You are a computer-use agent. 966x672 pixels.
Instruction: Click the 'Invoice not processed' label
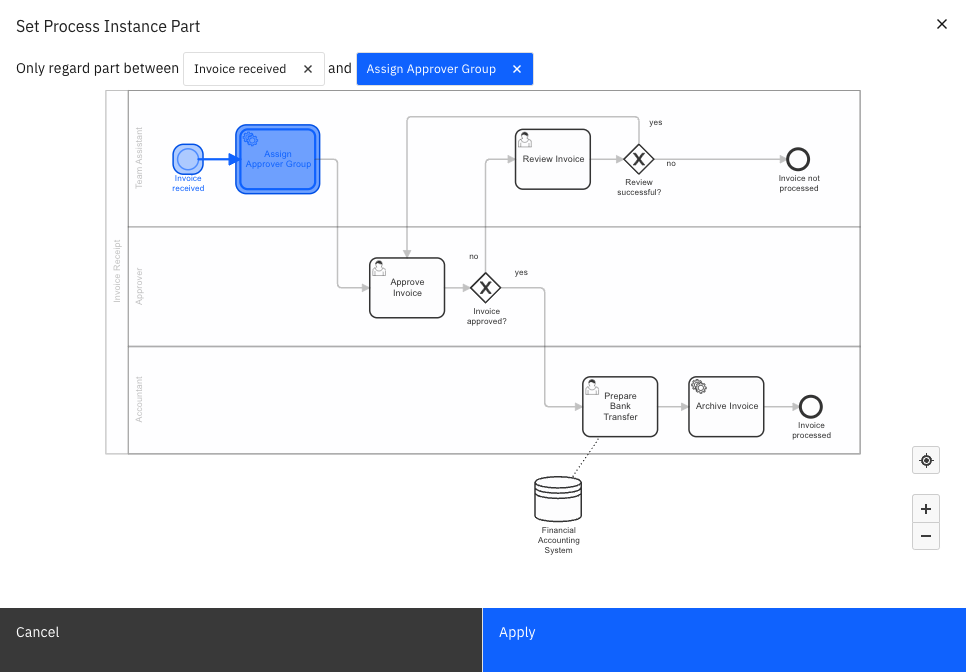coord(798,184)
